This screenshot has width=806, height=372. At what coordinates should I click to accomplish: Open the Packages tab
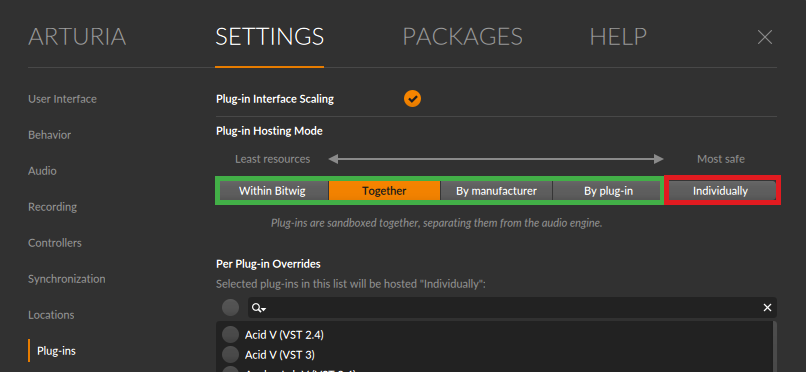pyautogui.click(x=462, y=37)
